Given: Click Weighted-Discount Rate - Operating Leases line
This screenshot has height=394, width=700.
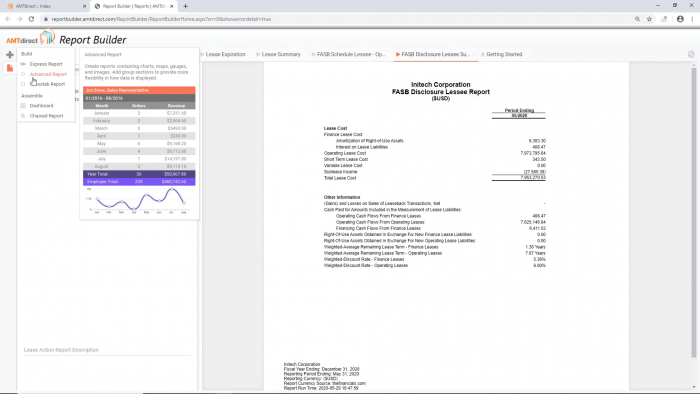Looking at the screenshot, I should (366, 265).
